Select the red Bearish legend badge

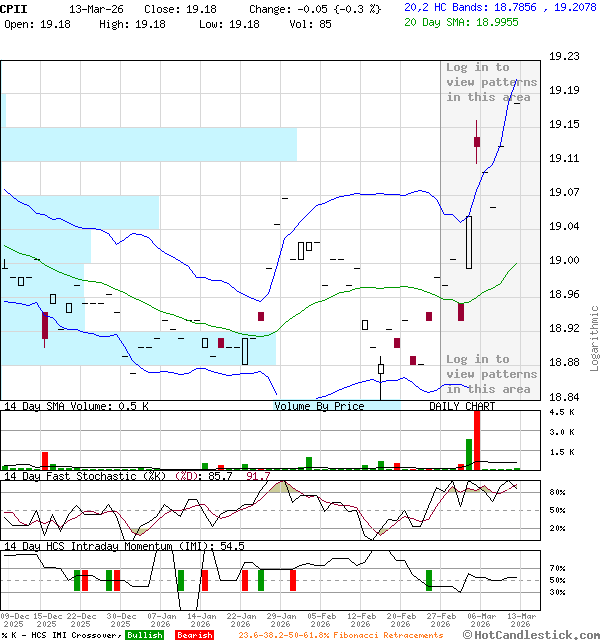coord(194,635)
